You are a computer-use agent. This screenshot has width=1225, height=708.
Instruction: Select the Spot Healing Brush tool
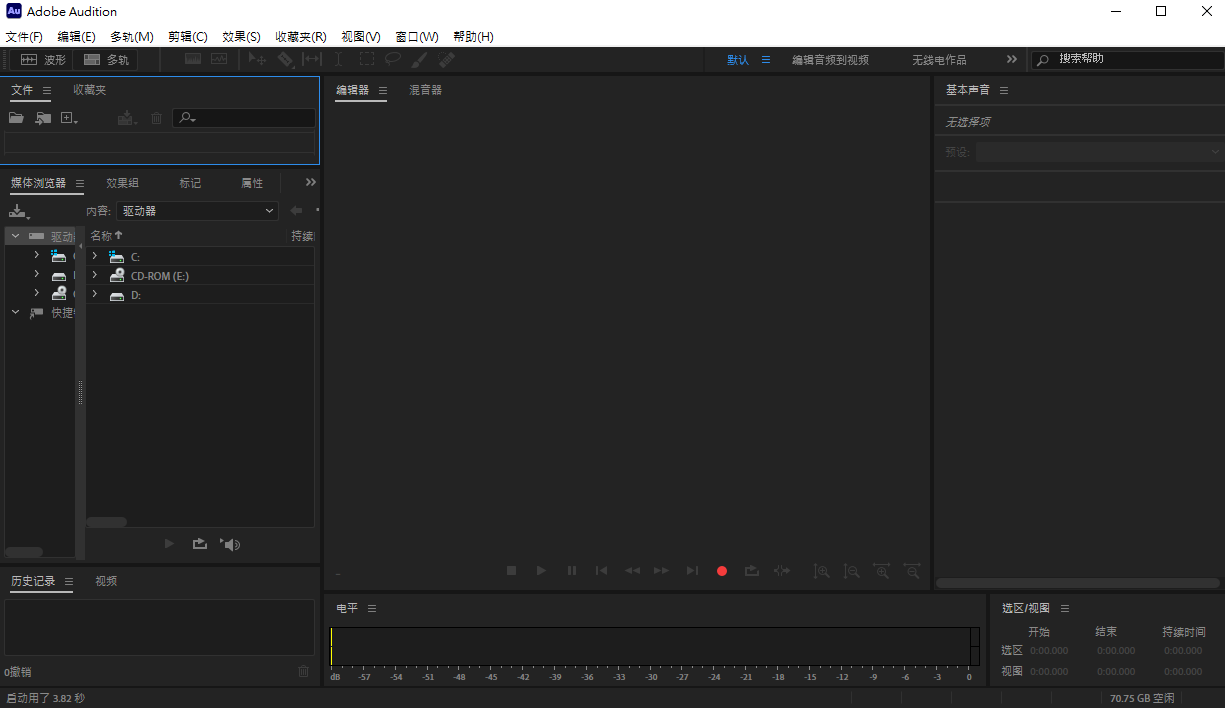(x=447, y=60)
